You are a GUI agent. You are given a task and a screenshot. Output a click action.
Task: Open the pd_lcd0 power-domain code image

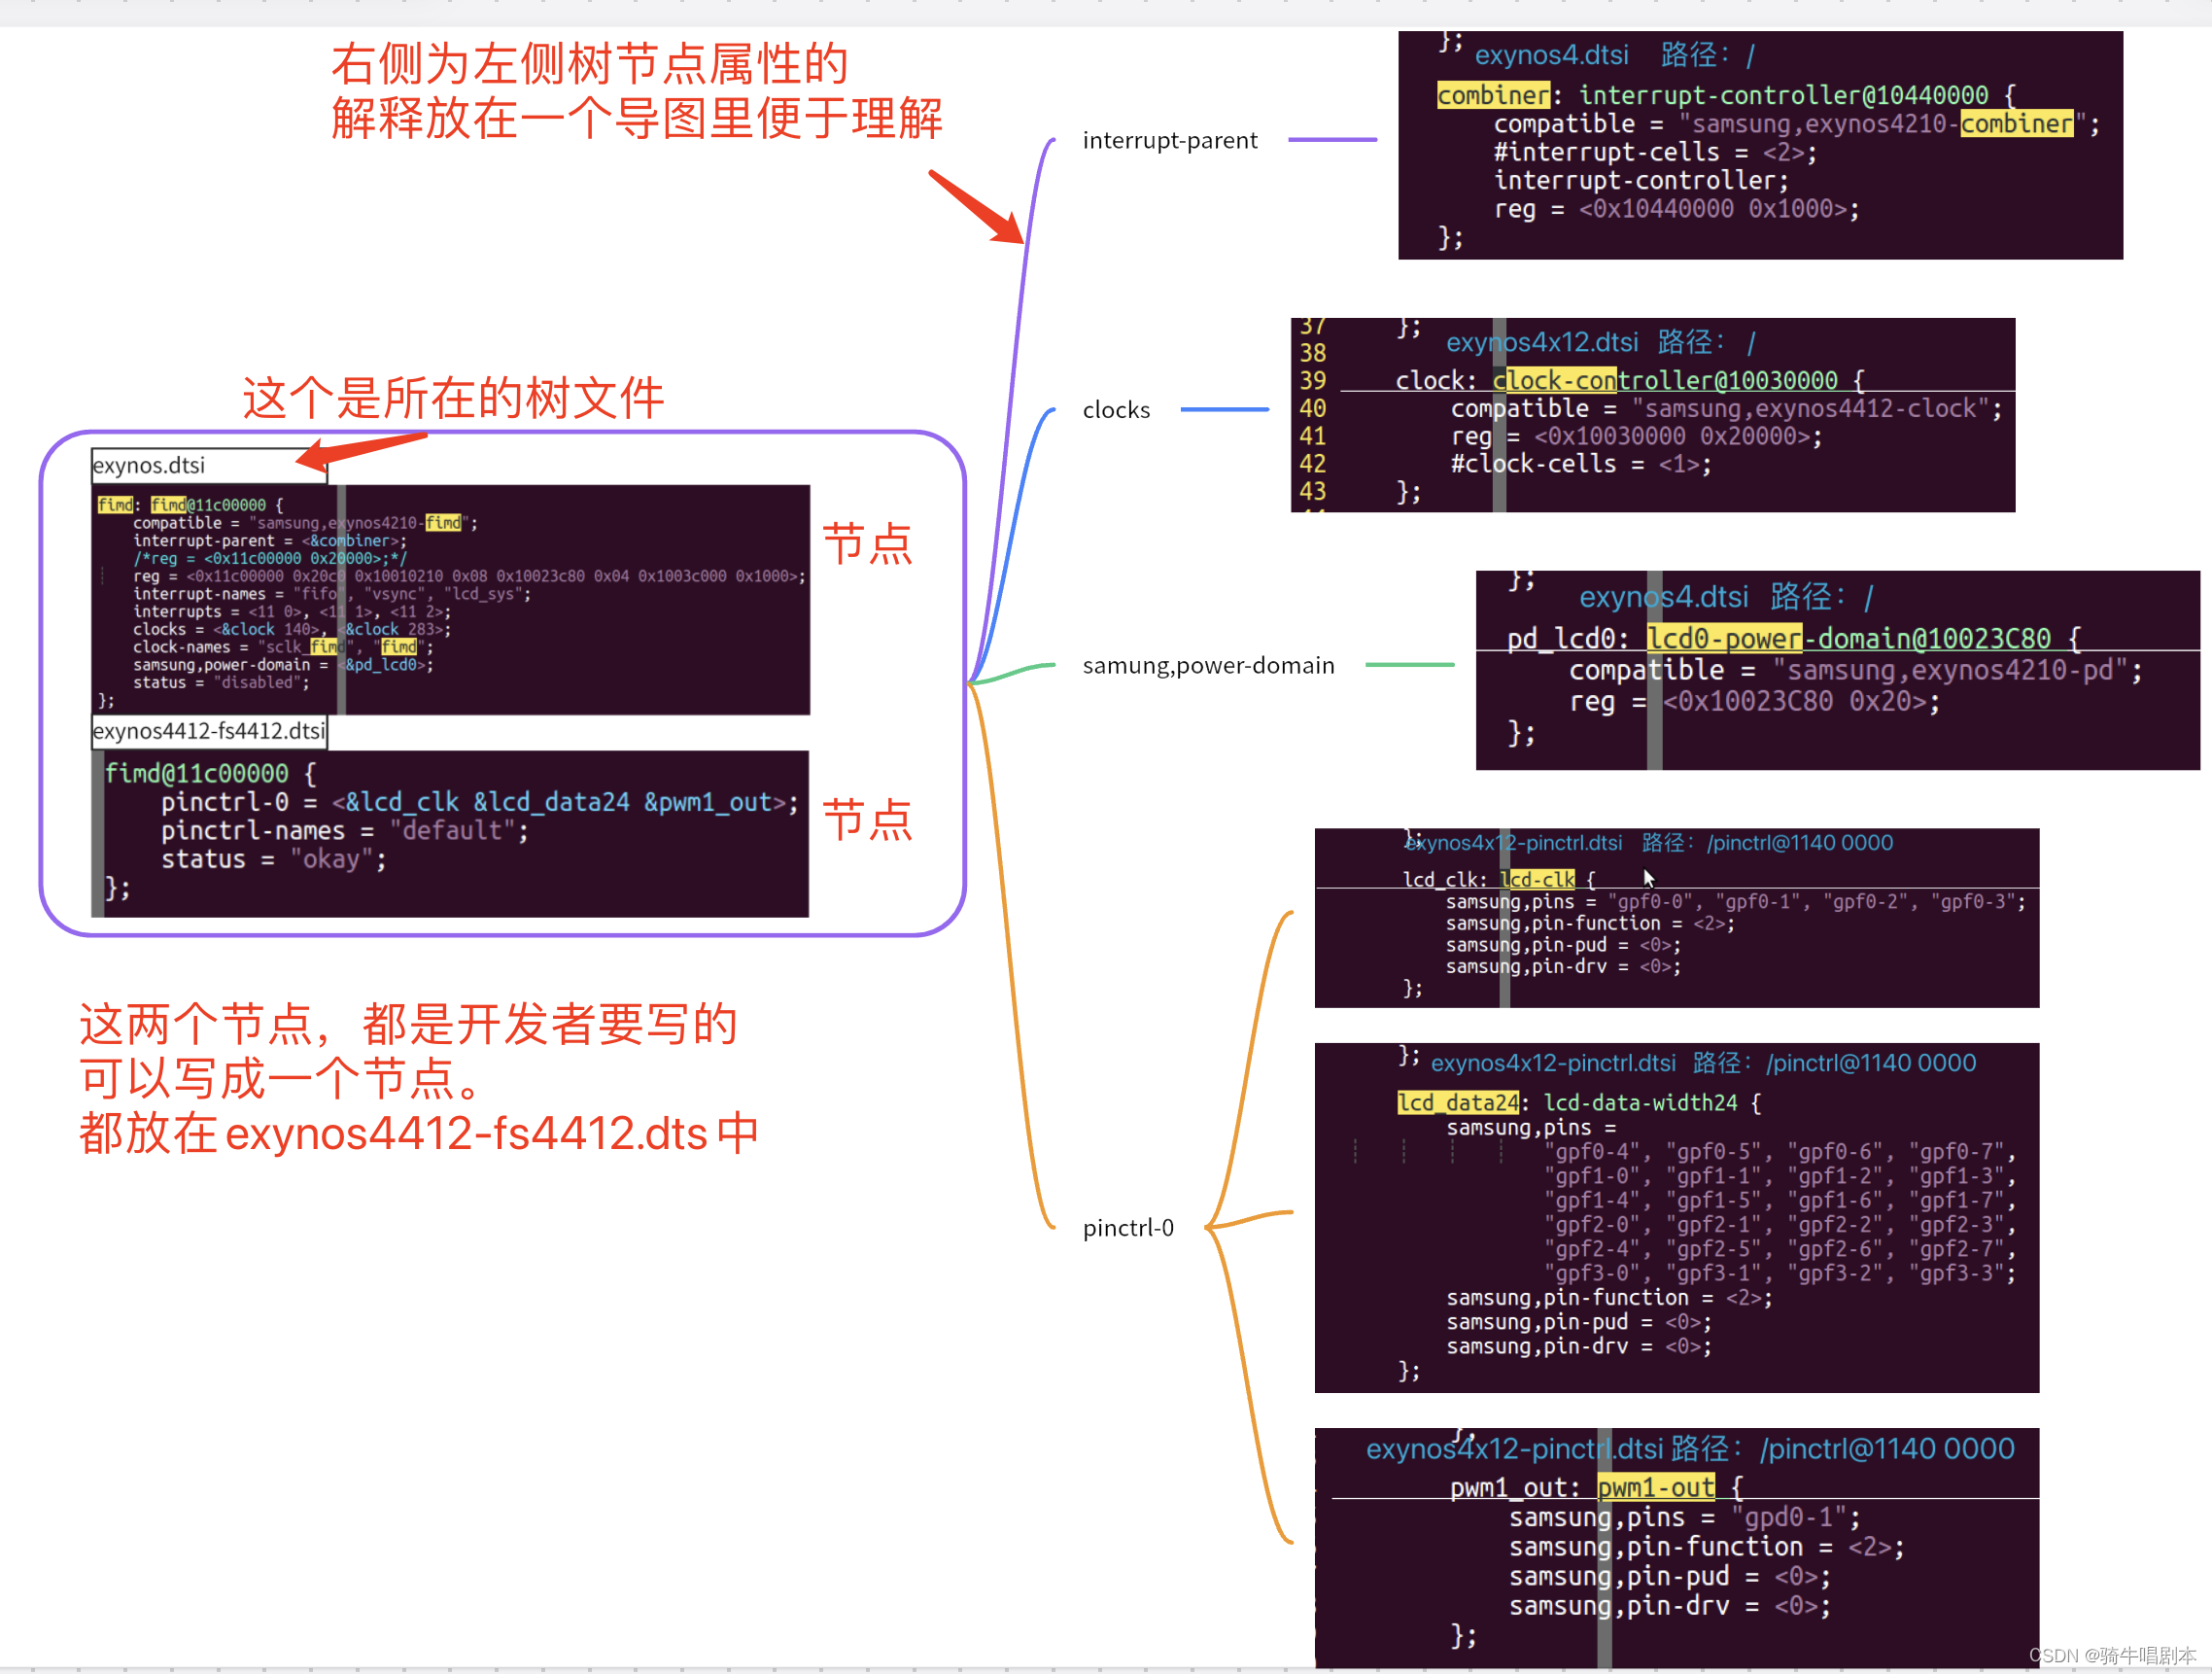(x=1838, y=670)
